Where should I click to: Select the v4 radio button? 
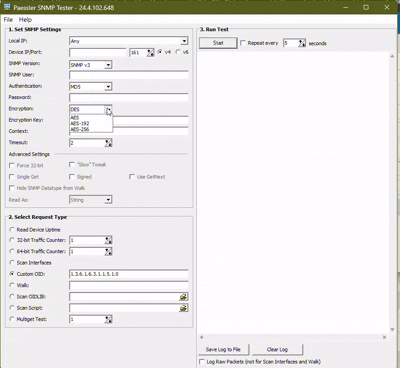(160, 52)
